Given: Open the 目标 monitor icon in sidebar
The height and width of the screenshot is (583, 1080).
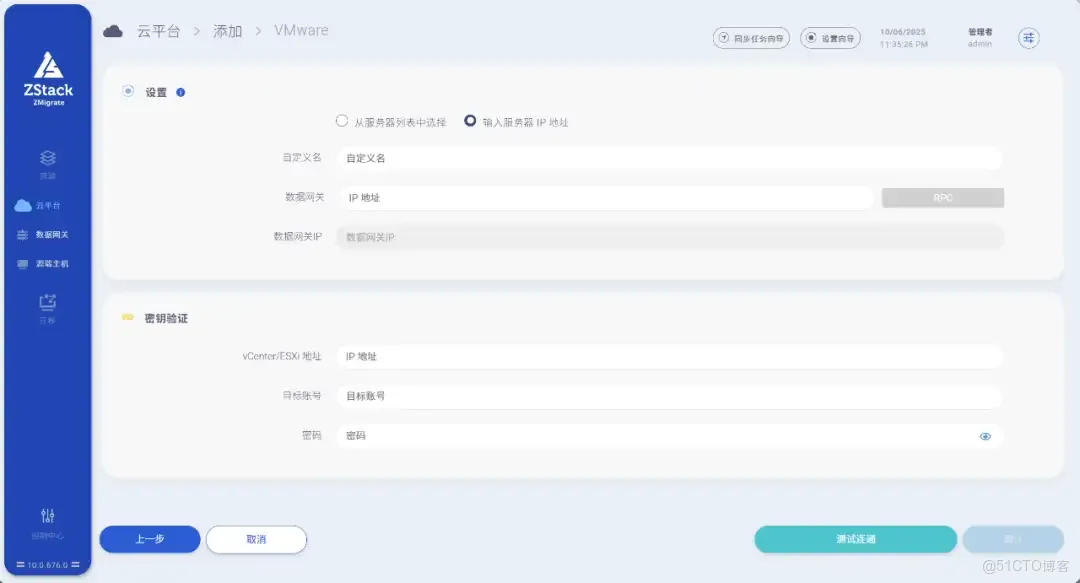Looking at the screenshot, I should coord(47,308).
